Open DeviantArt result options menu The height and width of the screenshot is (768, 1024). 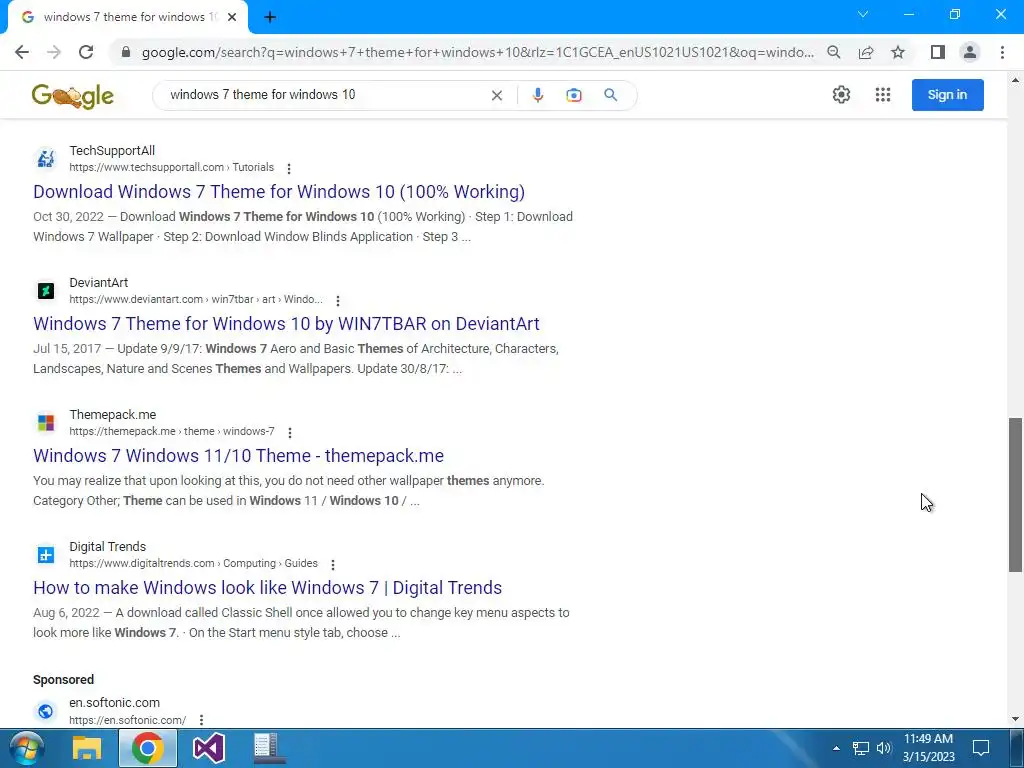point(338,300)
